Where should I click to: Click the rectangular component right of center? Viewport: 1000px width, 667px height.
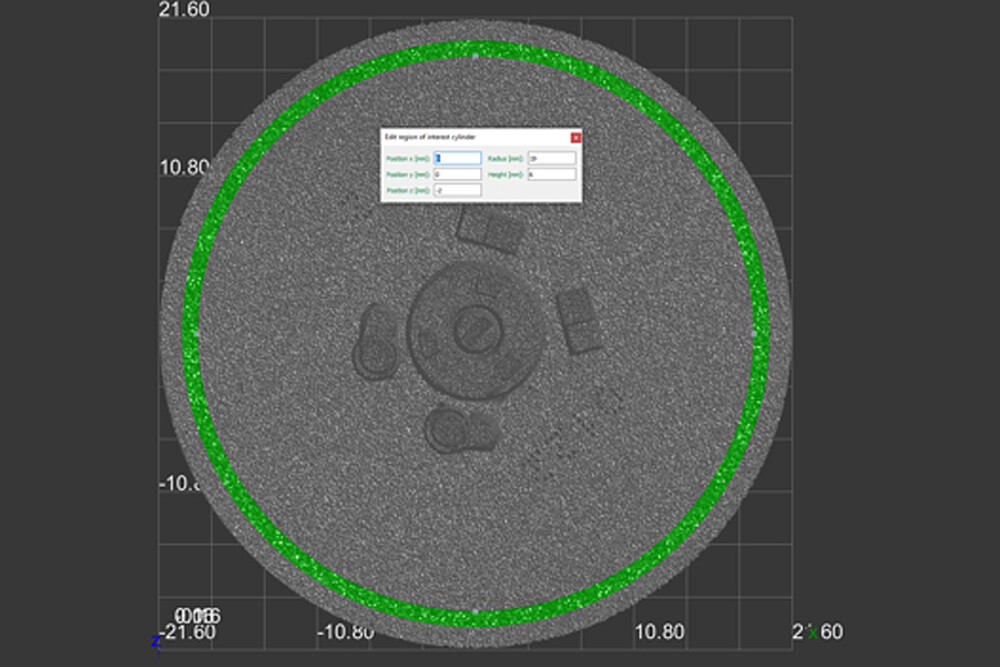pos(579,321)
